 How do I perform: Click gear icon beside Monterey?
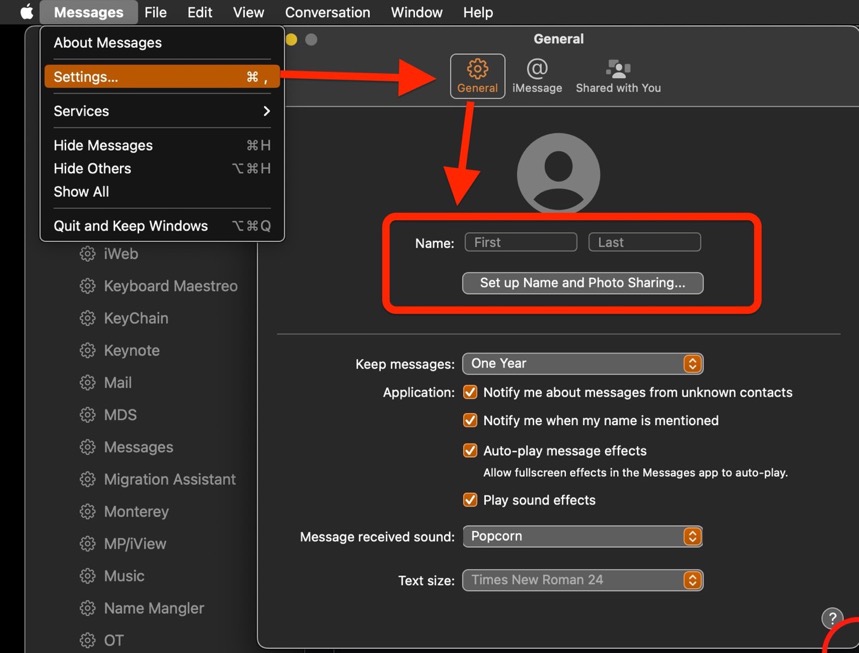pyautogui.click(x=87, y=512)
